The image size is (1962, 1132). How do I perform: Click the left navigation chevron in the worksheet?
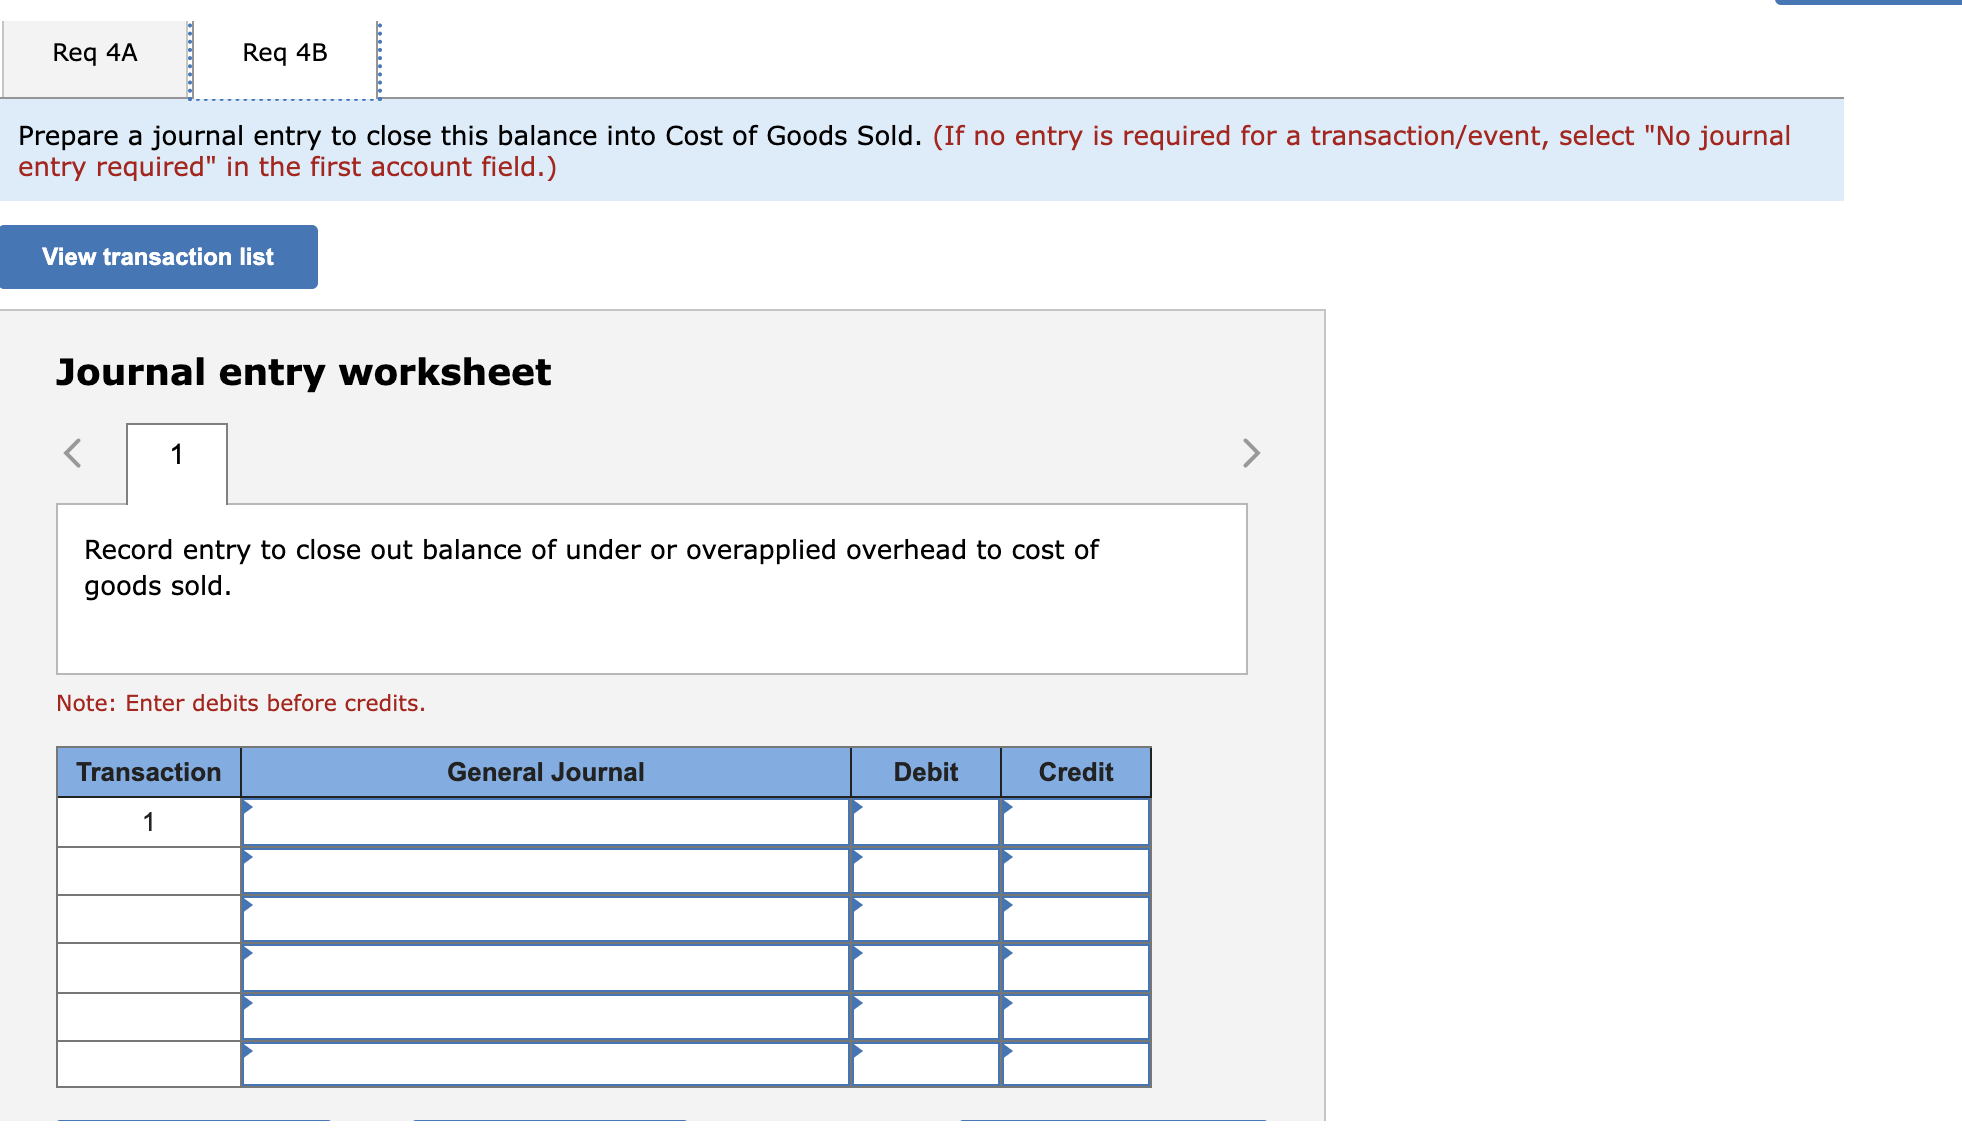(x=71, y=453)
